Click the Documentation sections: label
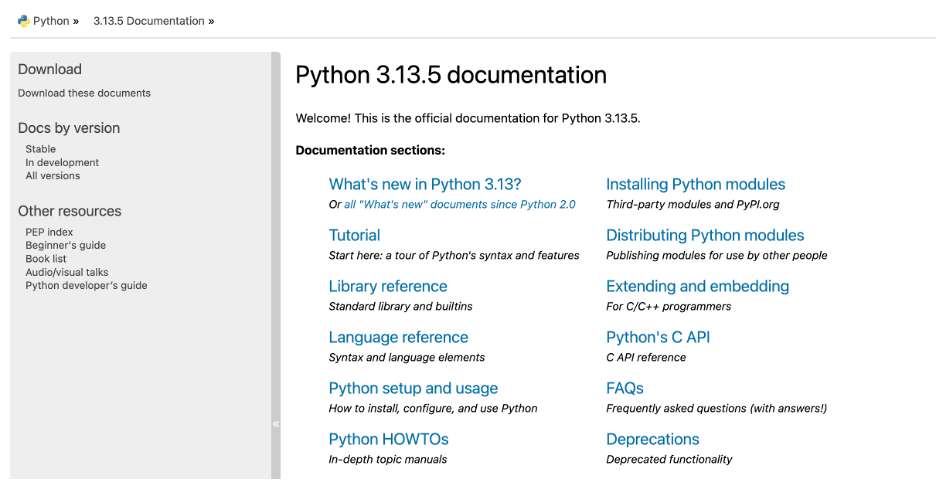 (x=371, y=150)
